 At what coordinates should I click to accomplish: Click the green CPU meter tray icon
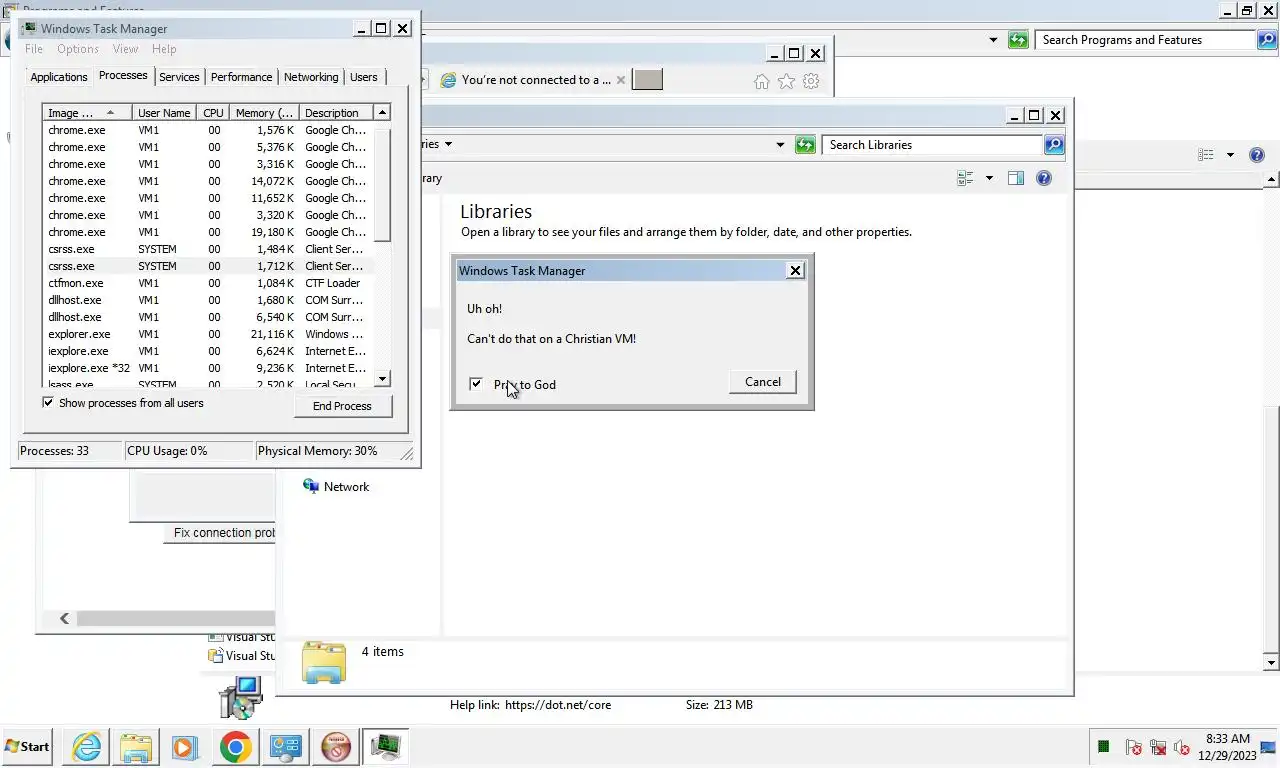click(x=1104, y=746)
